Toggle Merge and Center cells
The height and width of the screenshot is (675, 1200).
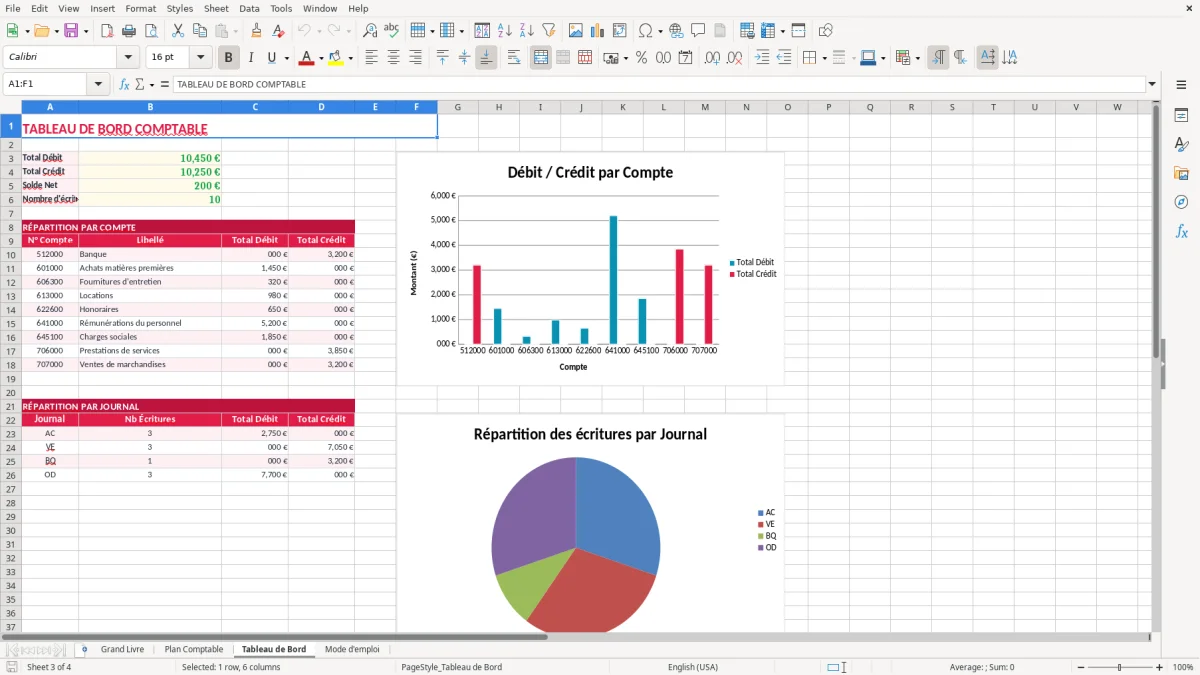coord(541,58)
